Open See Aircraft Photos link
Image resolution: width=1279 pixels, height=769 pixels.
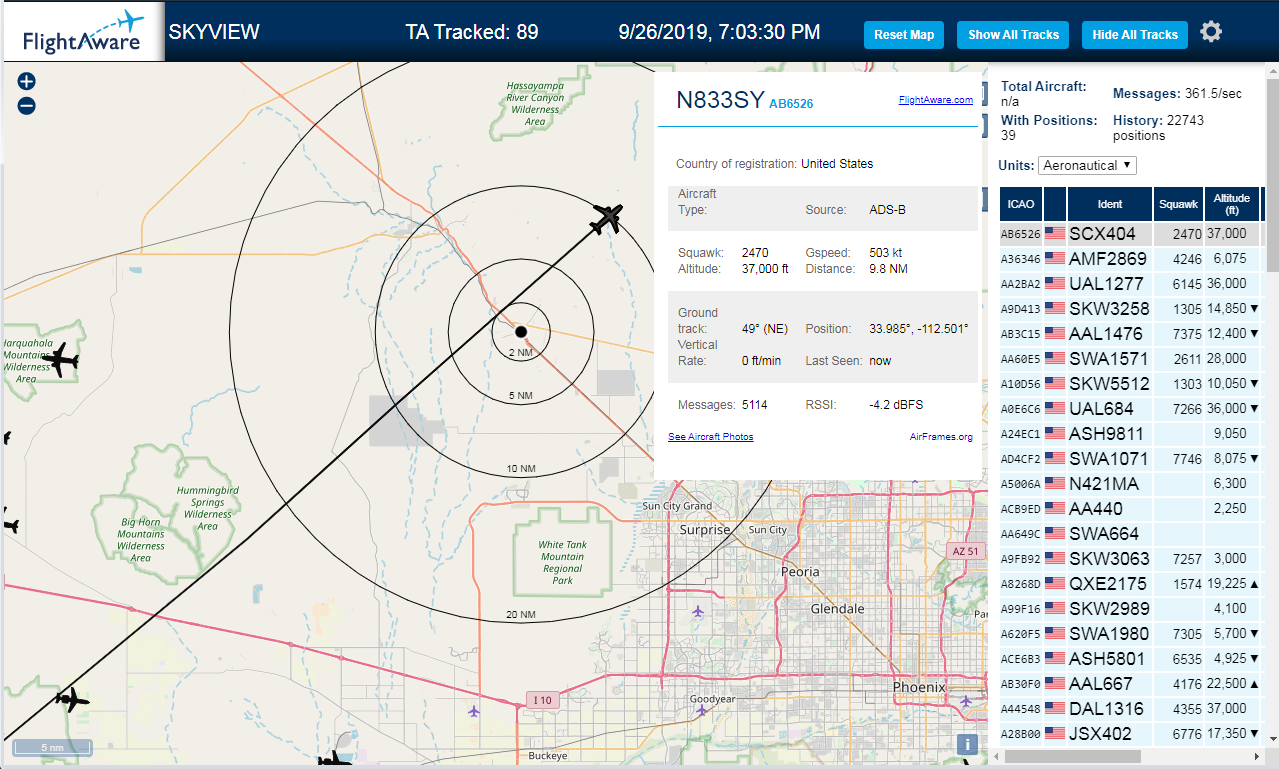click(710, 436)
